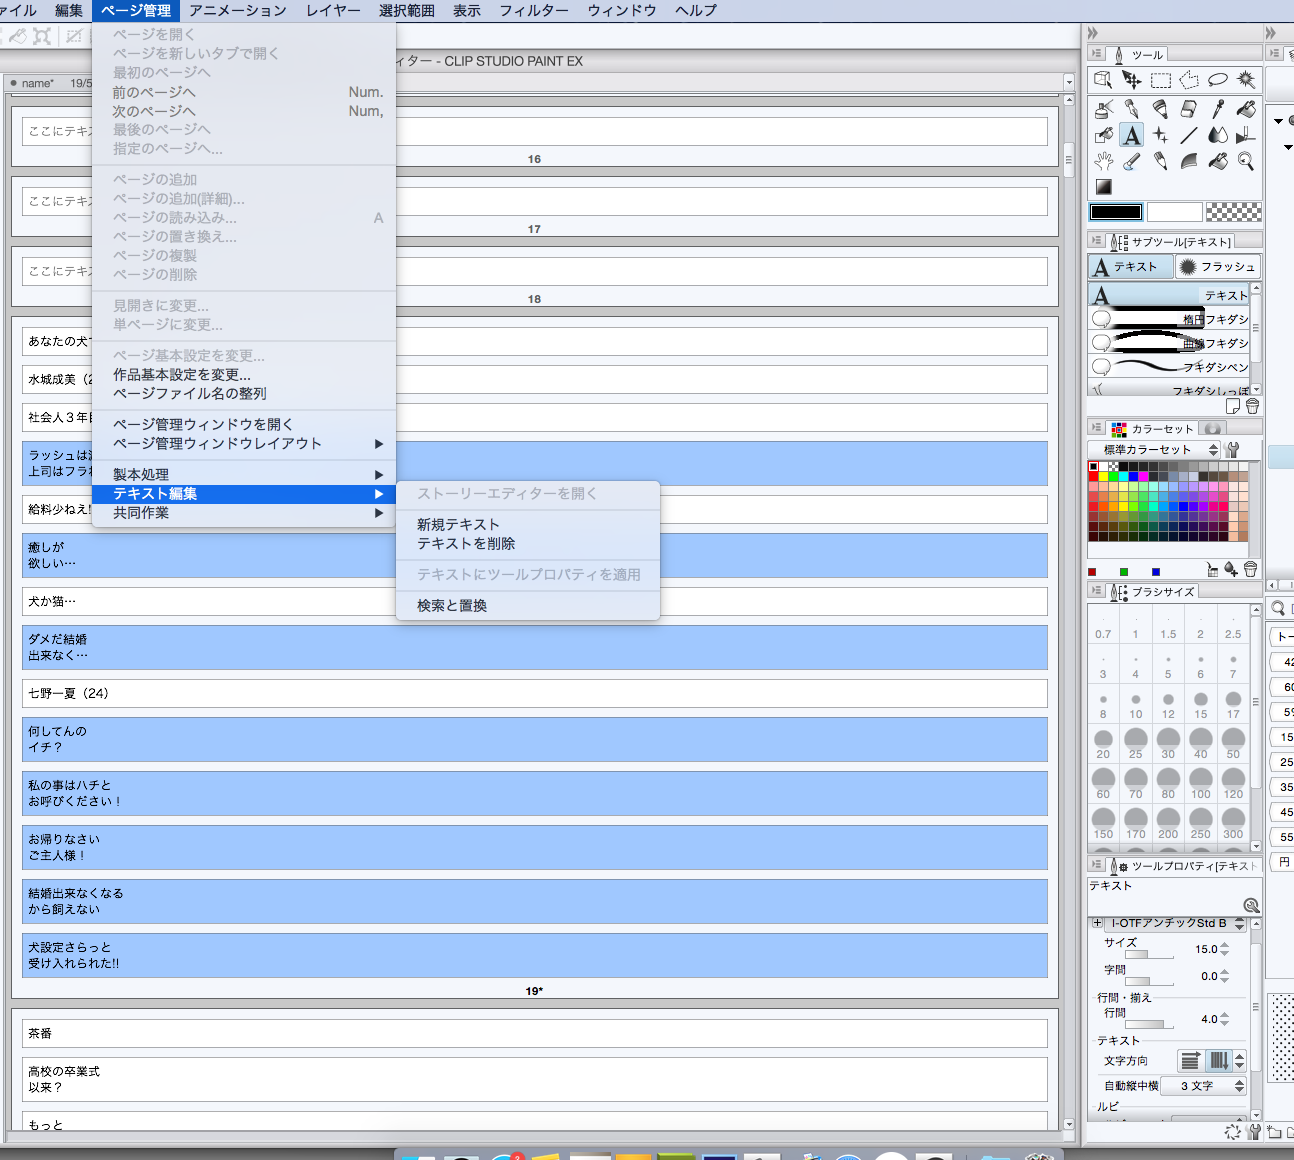Open color set wrench settings icon

[1233, 450]
